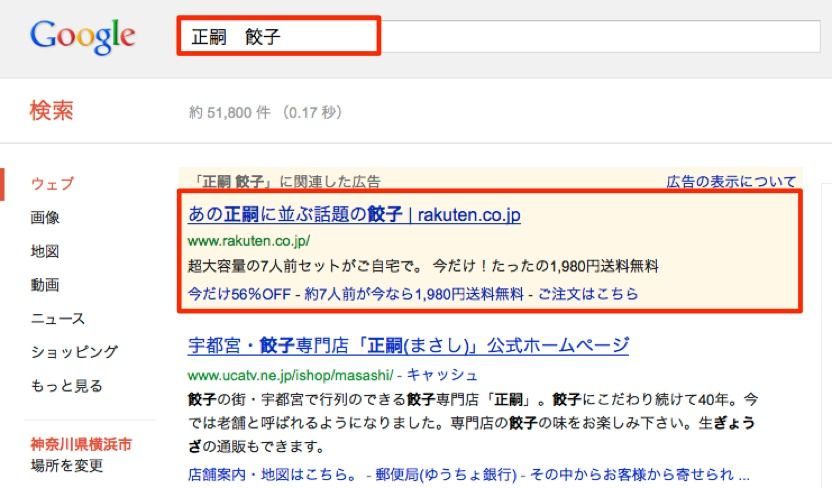Click green URL www.ucatv.ne.jp/ishop/masashi/
832x488 pixels.
click(x=291, y=375)
